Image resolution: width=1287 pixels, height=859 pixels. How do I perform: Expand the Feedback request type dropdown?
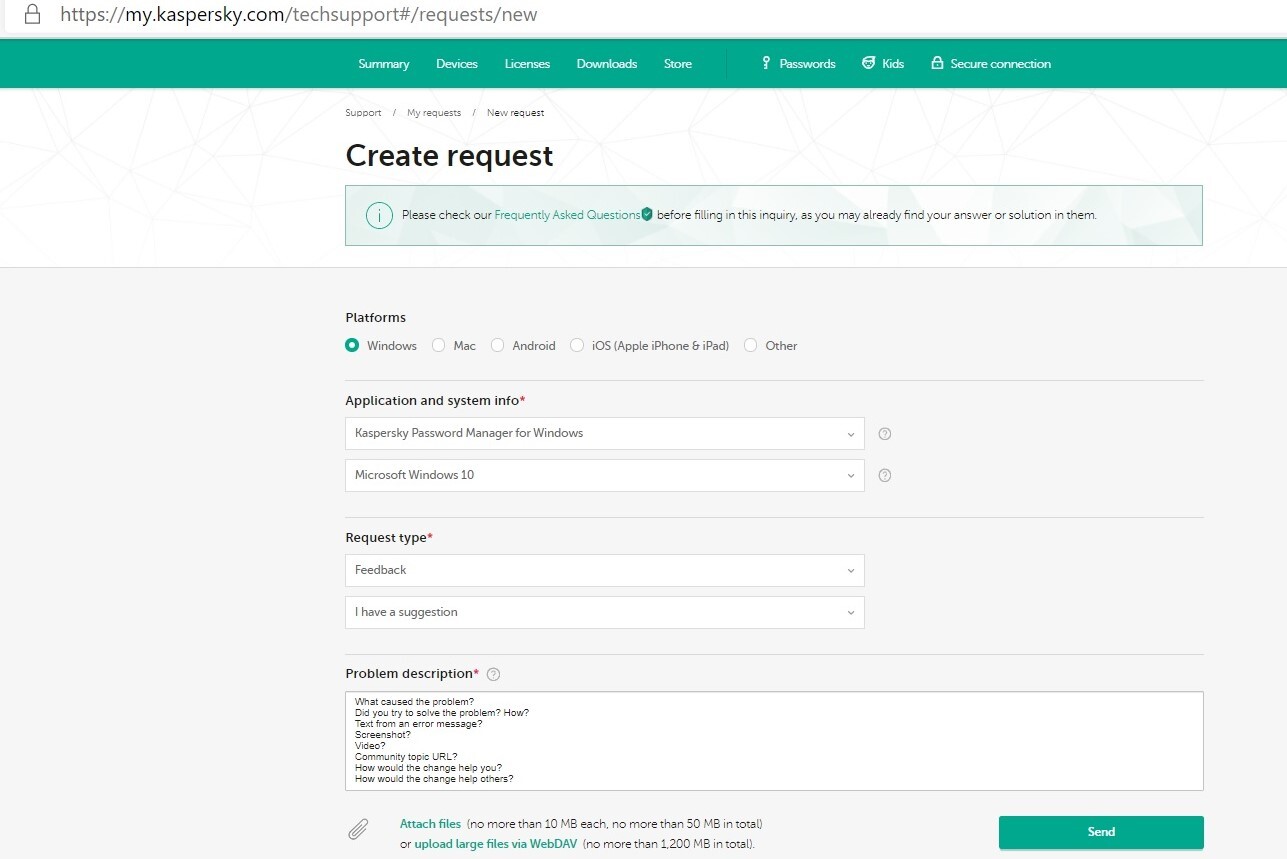click(x=605, y=570)
